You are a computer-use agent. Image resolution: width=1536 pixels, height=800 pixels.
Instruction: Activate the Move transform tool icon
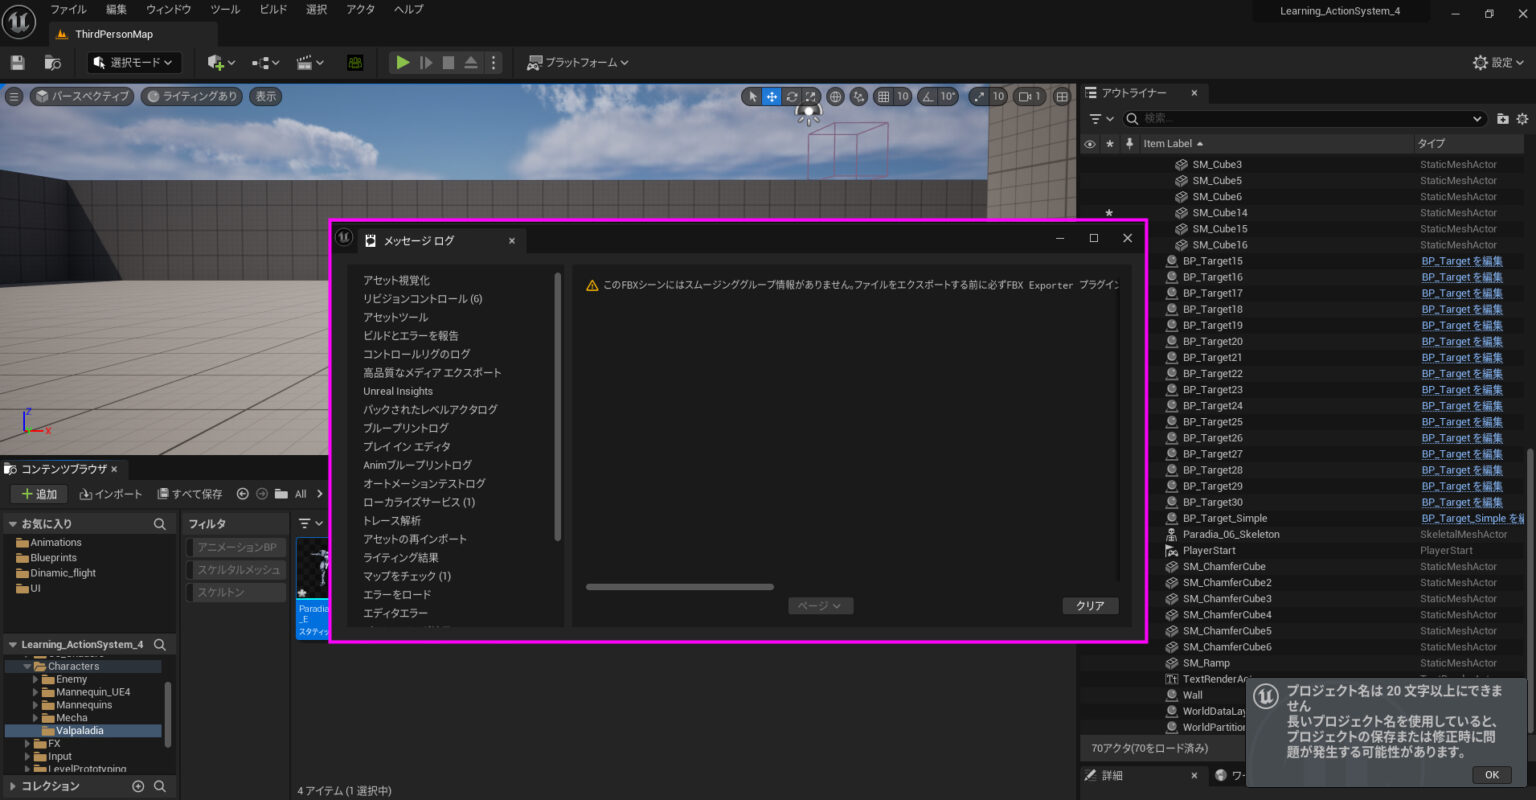[771, 96]
